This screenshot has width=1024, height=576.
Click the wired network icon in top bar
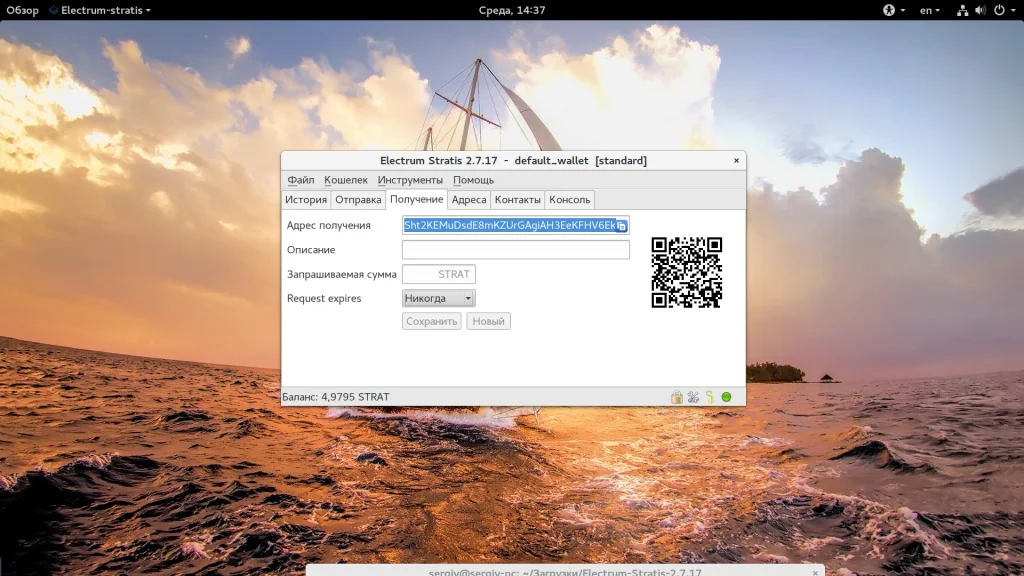962,10
